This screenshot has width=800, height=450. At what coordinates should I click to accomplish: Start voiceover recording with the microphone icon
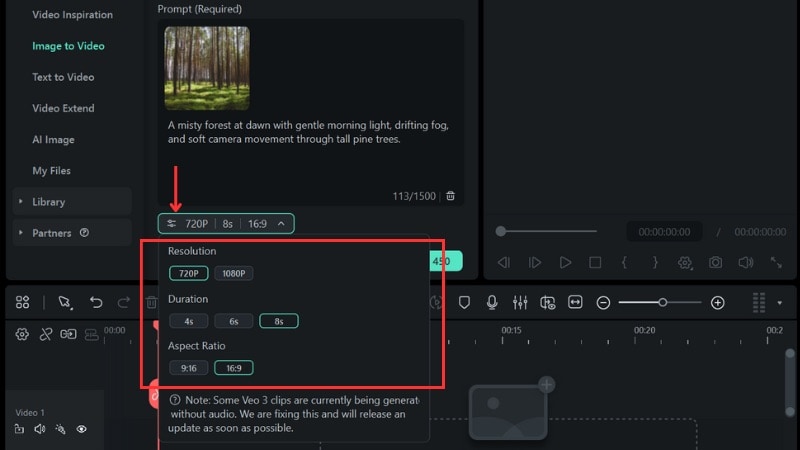click(492, 303)
